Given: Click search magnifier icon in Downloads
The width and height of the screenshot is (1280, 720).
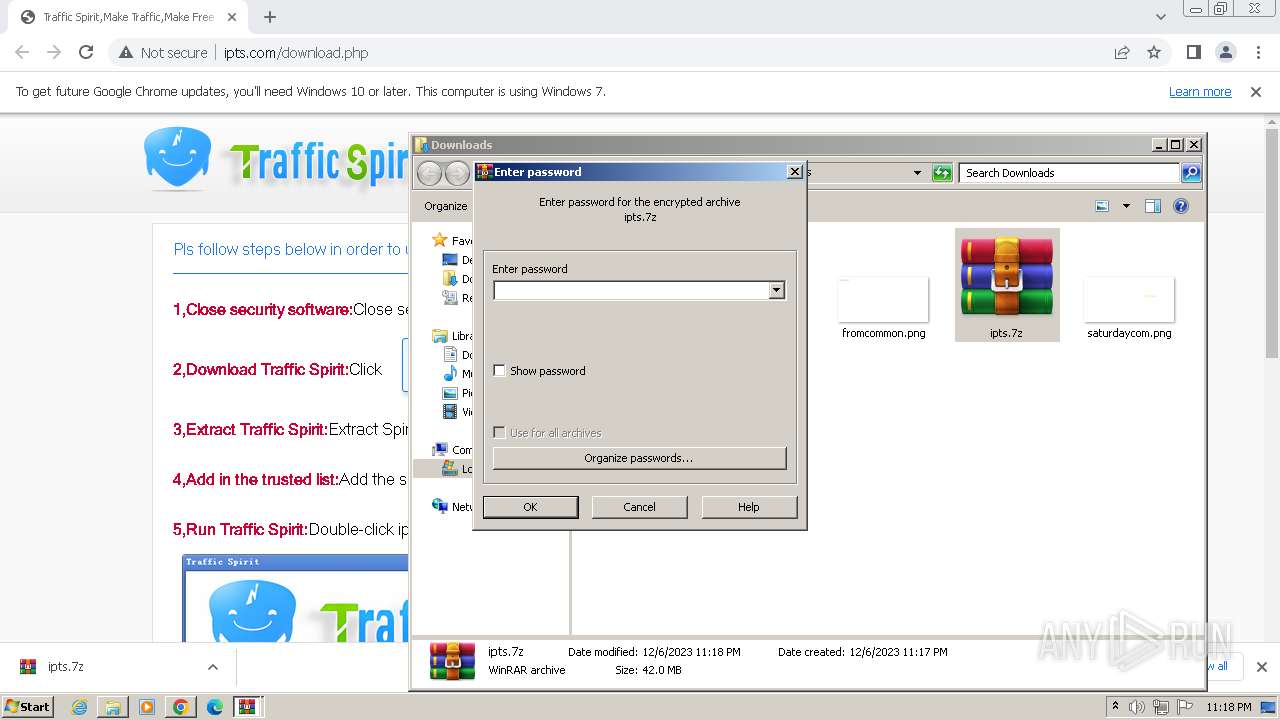Looking at the screenshot, I should coord(1191,173).
